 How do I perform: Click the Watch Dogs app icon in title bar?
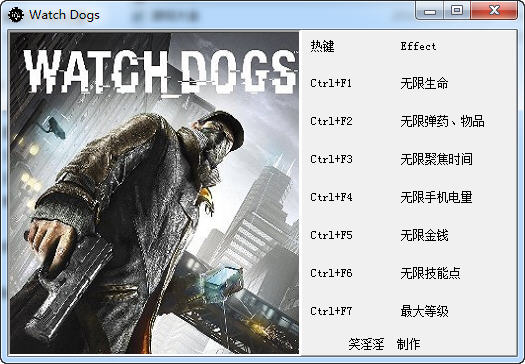click(16, 15)
